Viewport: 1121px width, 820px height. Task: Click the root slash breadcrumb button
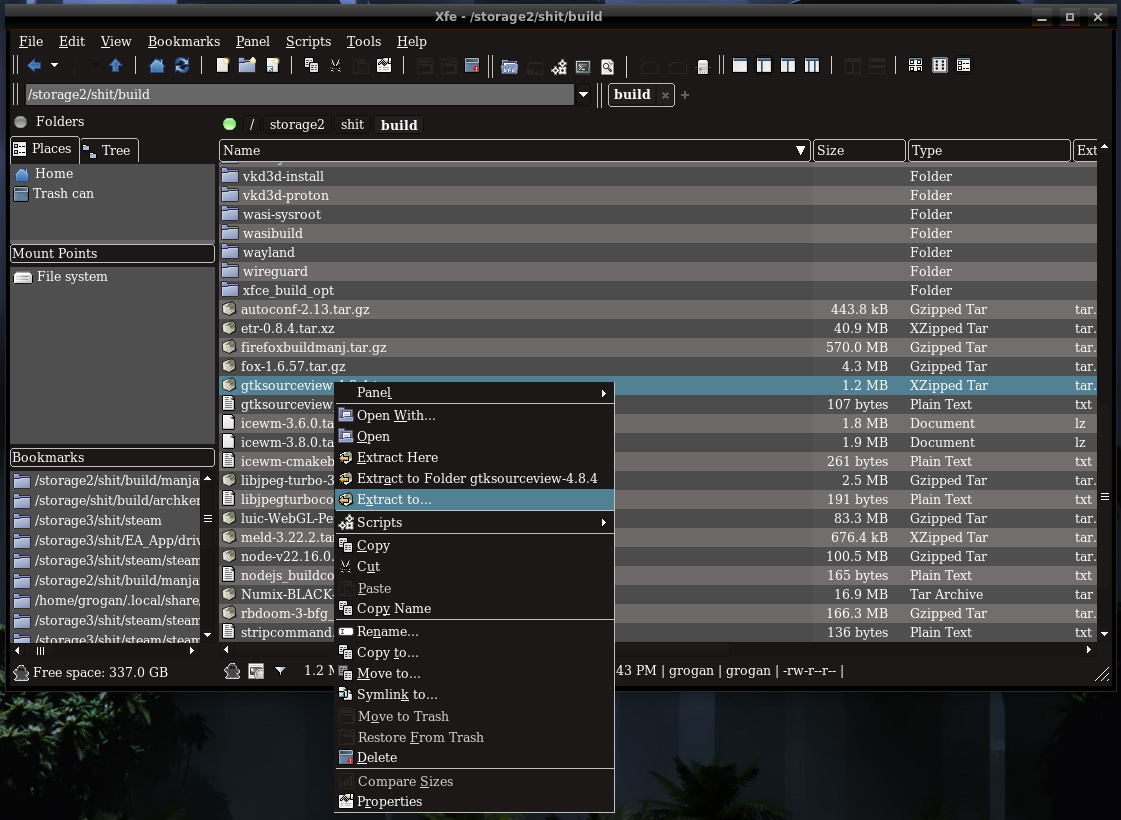coord(252,125)
